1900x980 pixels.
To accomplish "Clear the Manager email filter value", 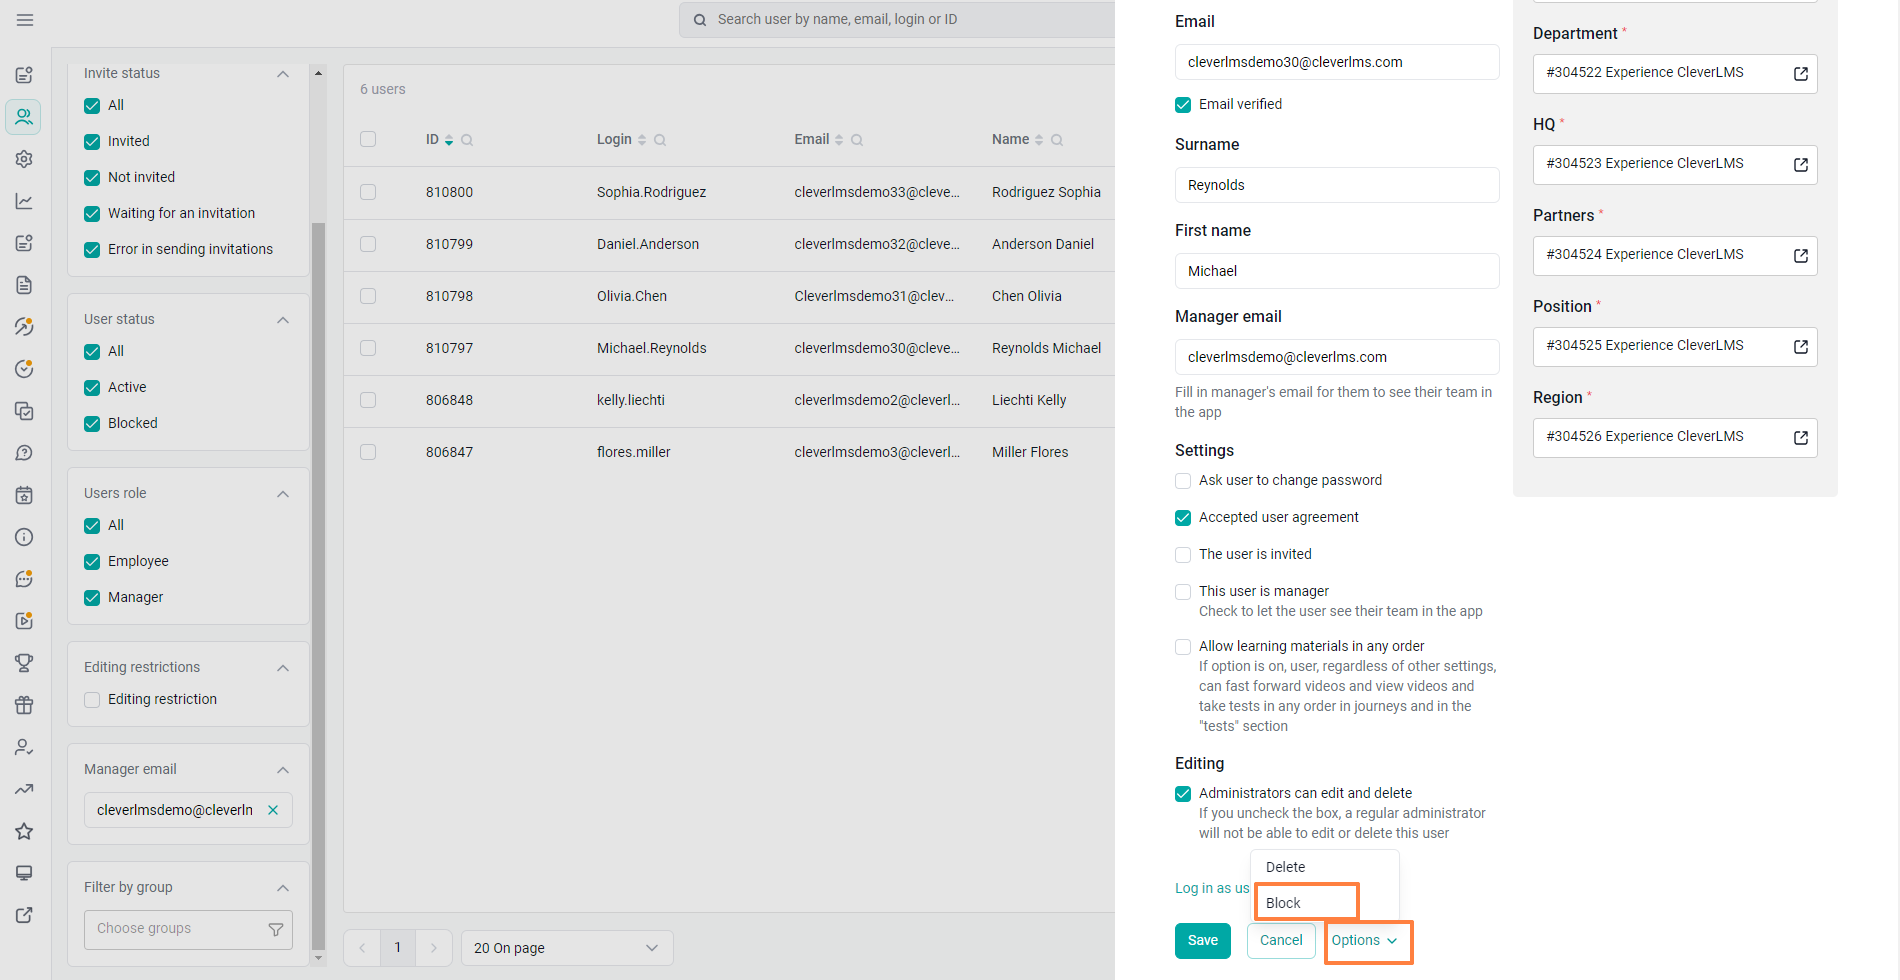I will pos(273,810).
